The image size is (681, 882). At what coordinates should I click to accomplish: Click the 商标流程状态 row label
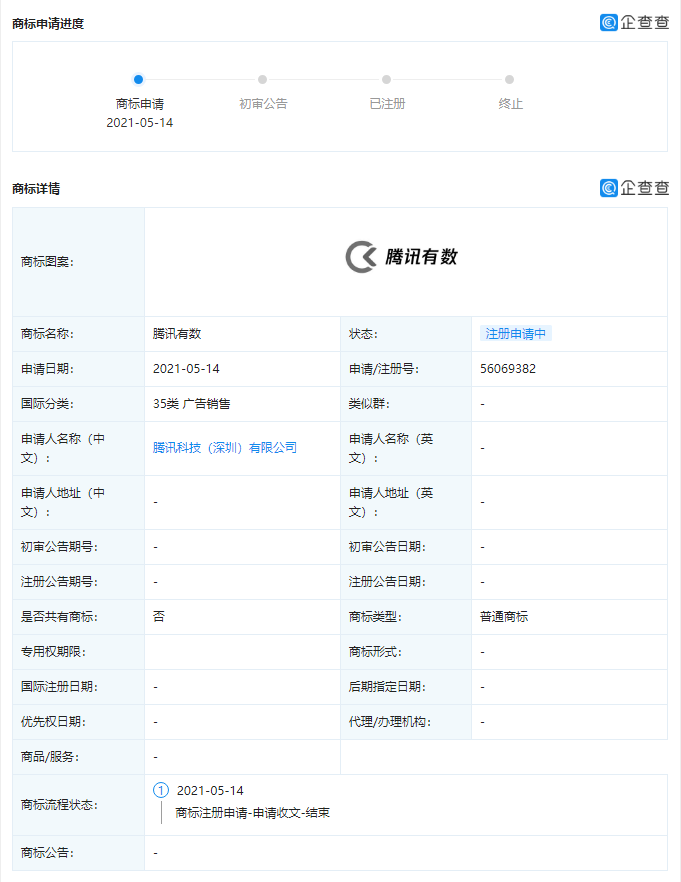coord(60,805)
